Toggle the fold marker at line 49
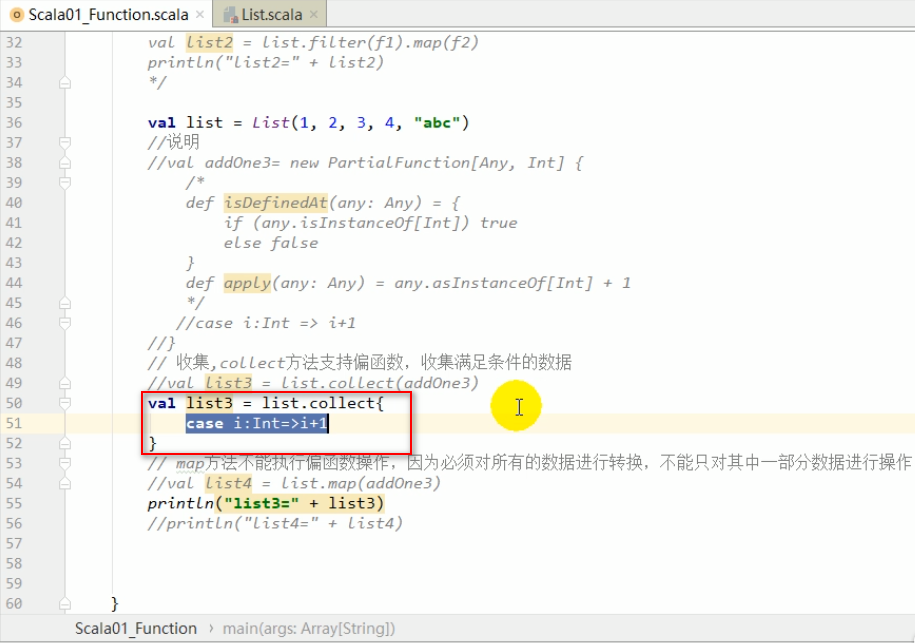915x643 pixels. click(65, 383)
